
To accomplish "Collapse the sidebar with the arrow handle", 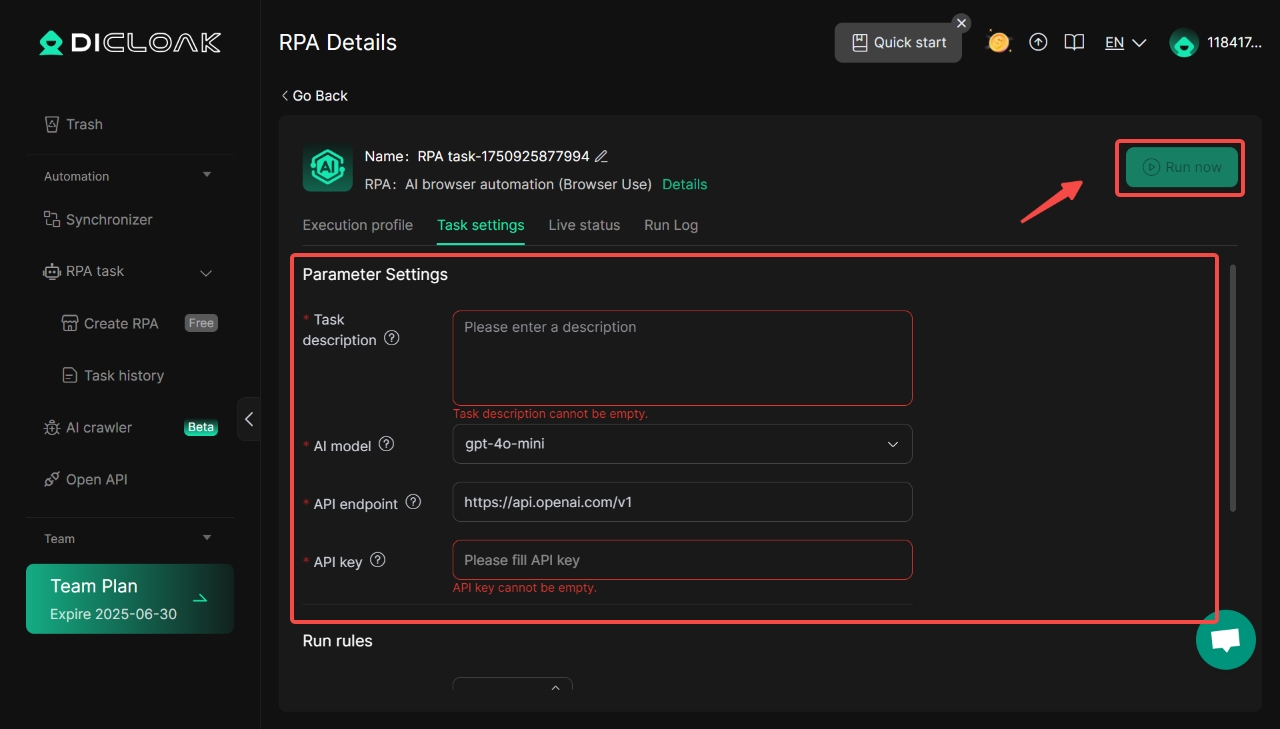I will tap(249, 419).
